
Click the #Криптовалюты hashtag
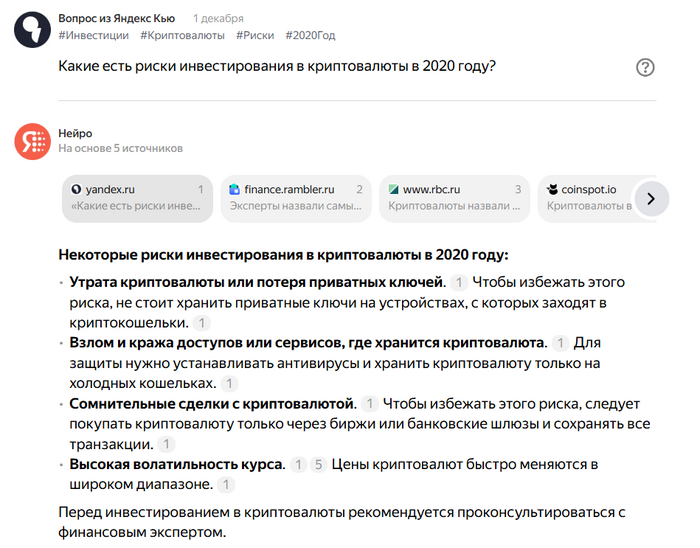(x=182, y=35)
